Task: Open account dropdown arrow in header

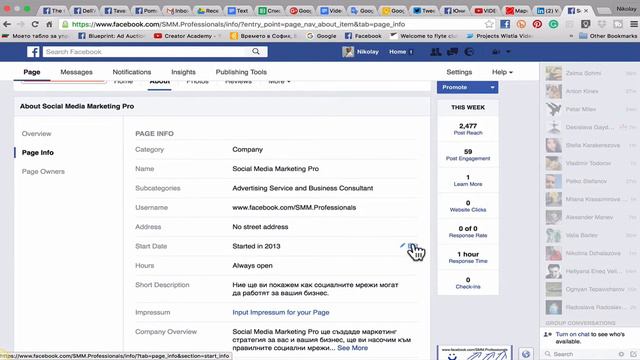Action: coord(508,52)
